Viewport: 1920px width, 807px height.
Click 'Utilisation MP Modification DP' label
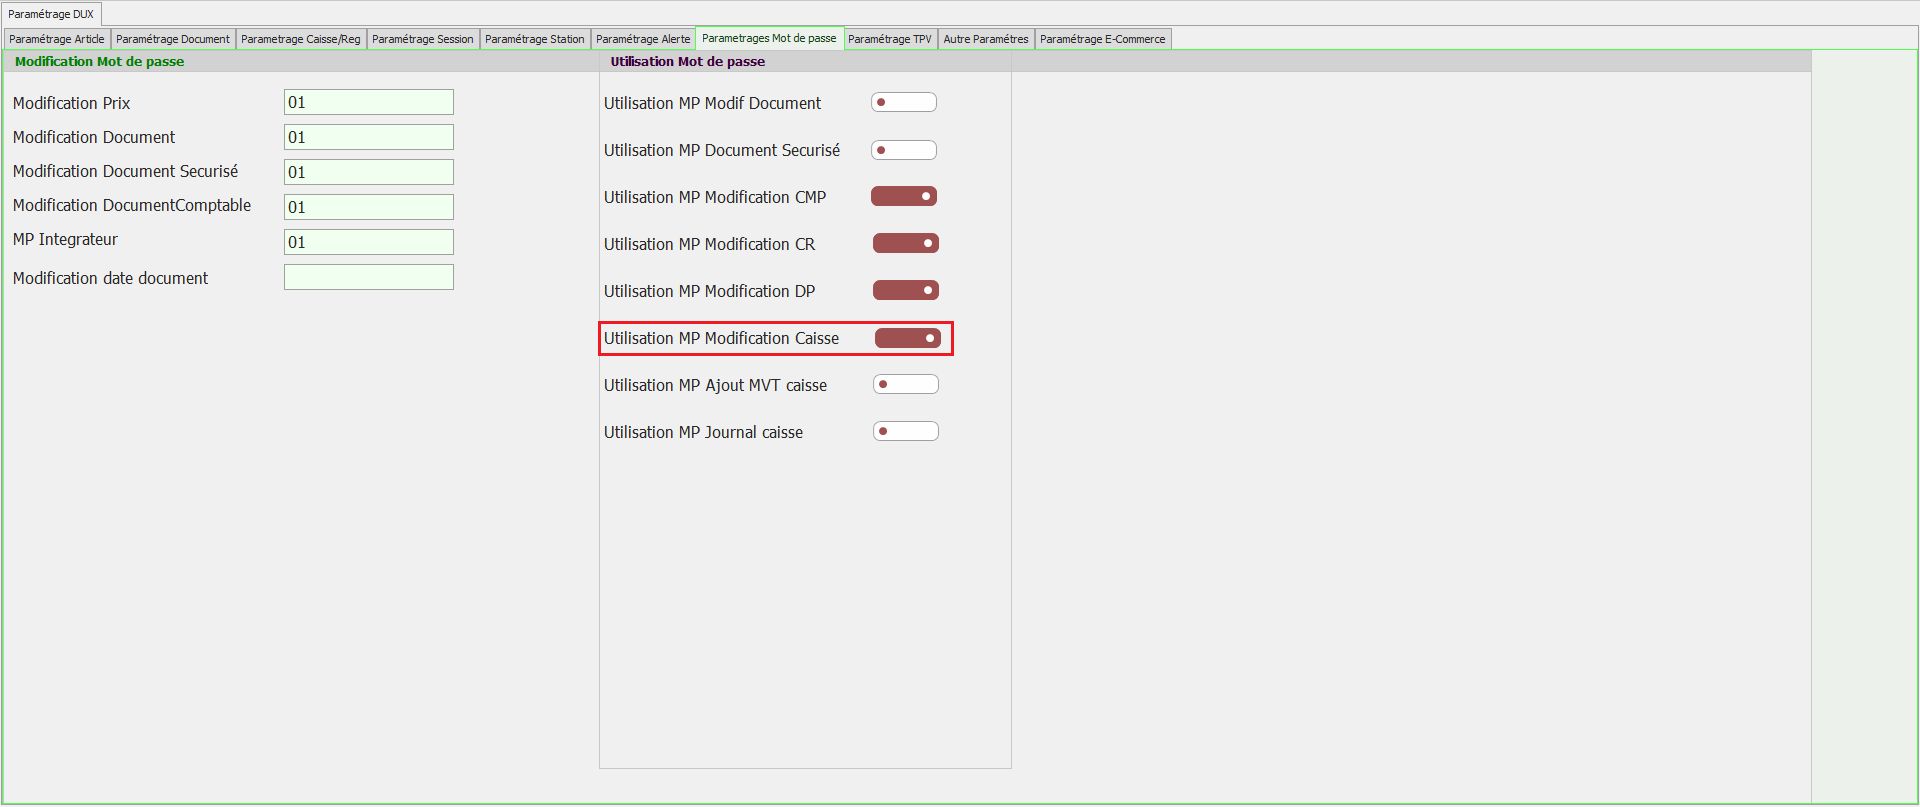click(710, 291)
